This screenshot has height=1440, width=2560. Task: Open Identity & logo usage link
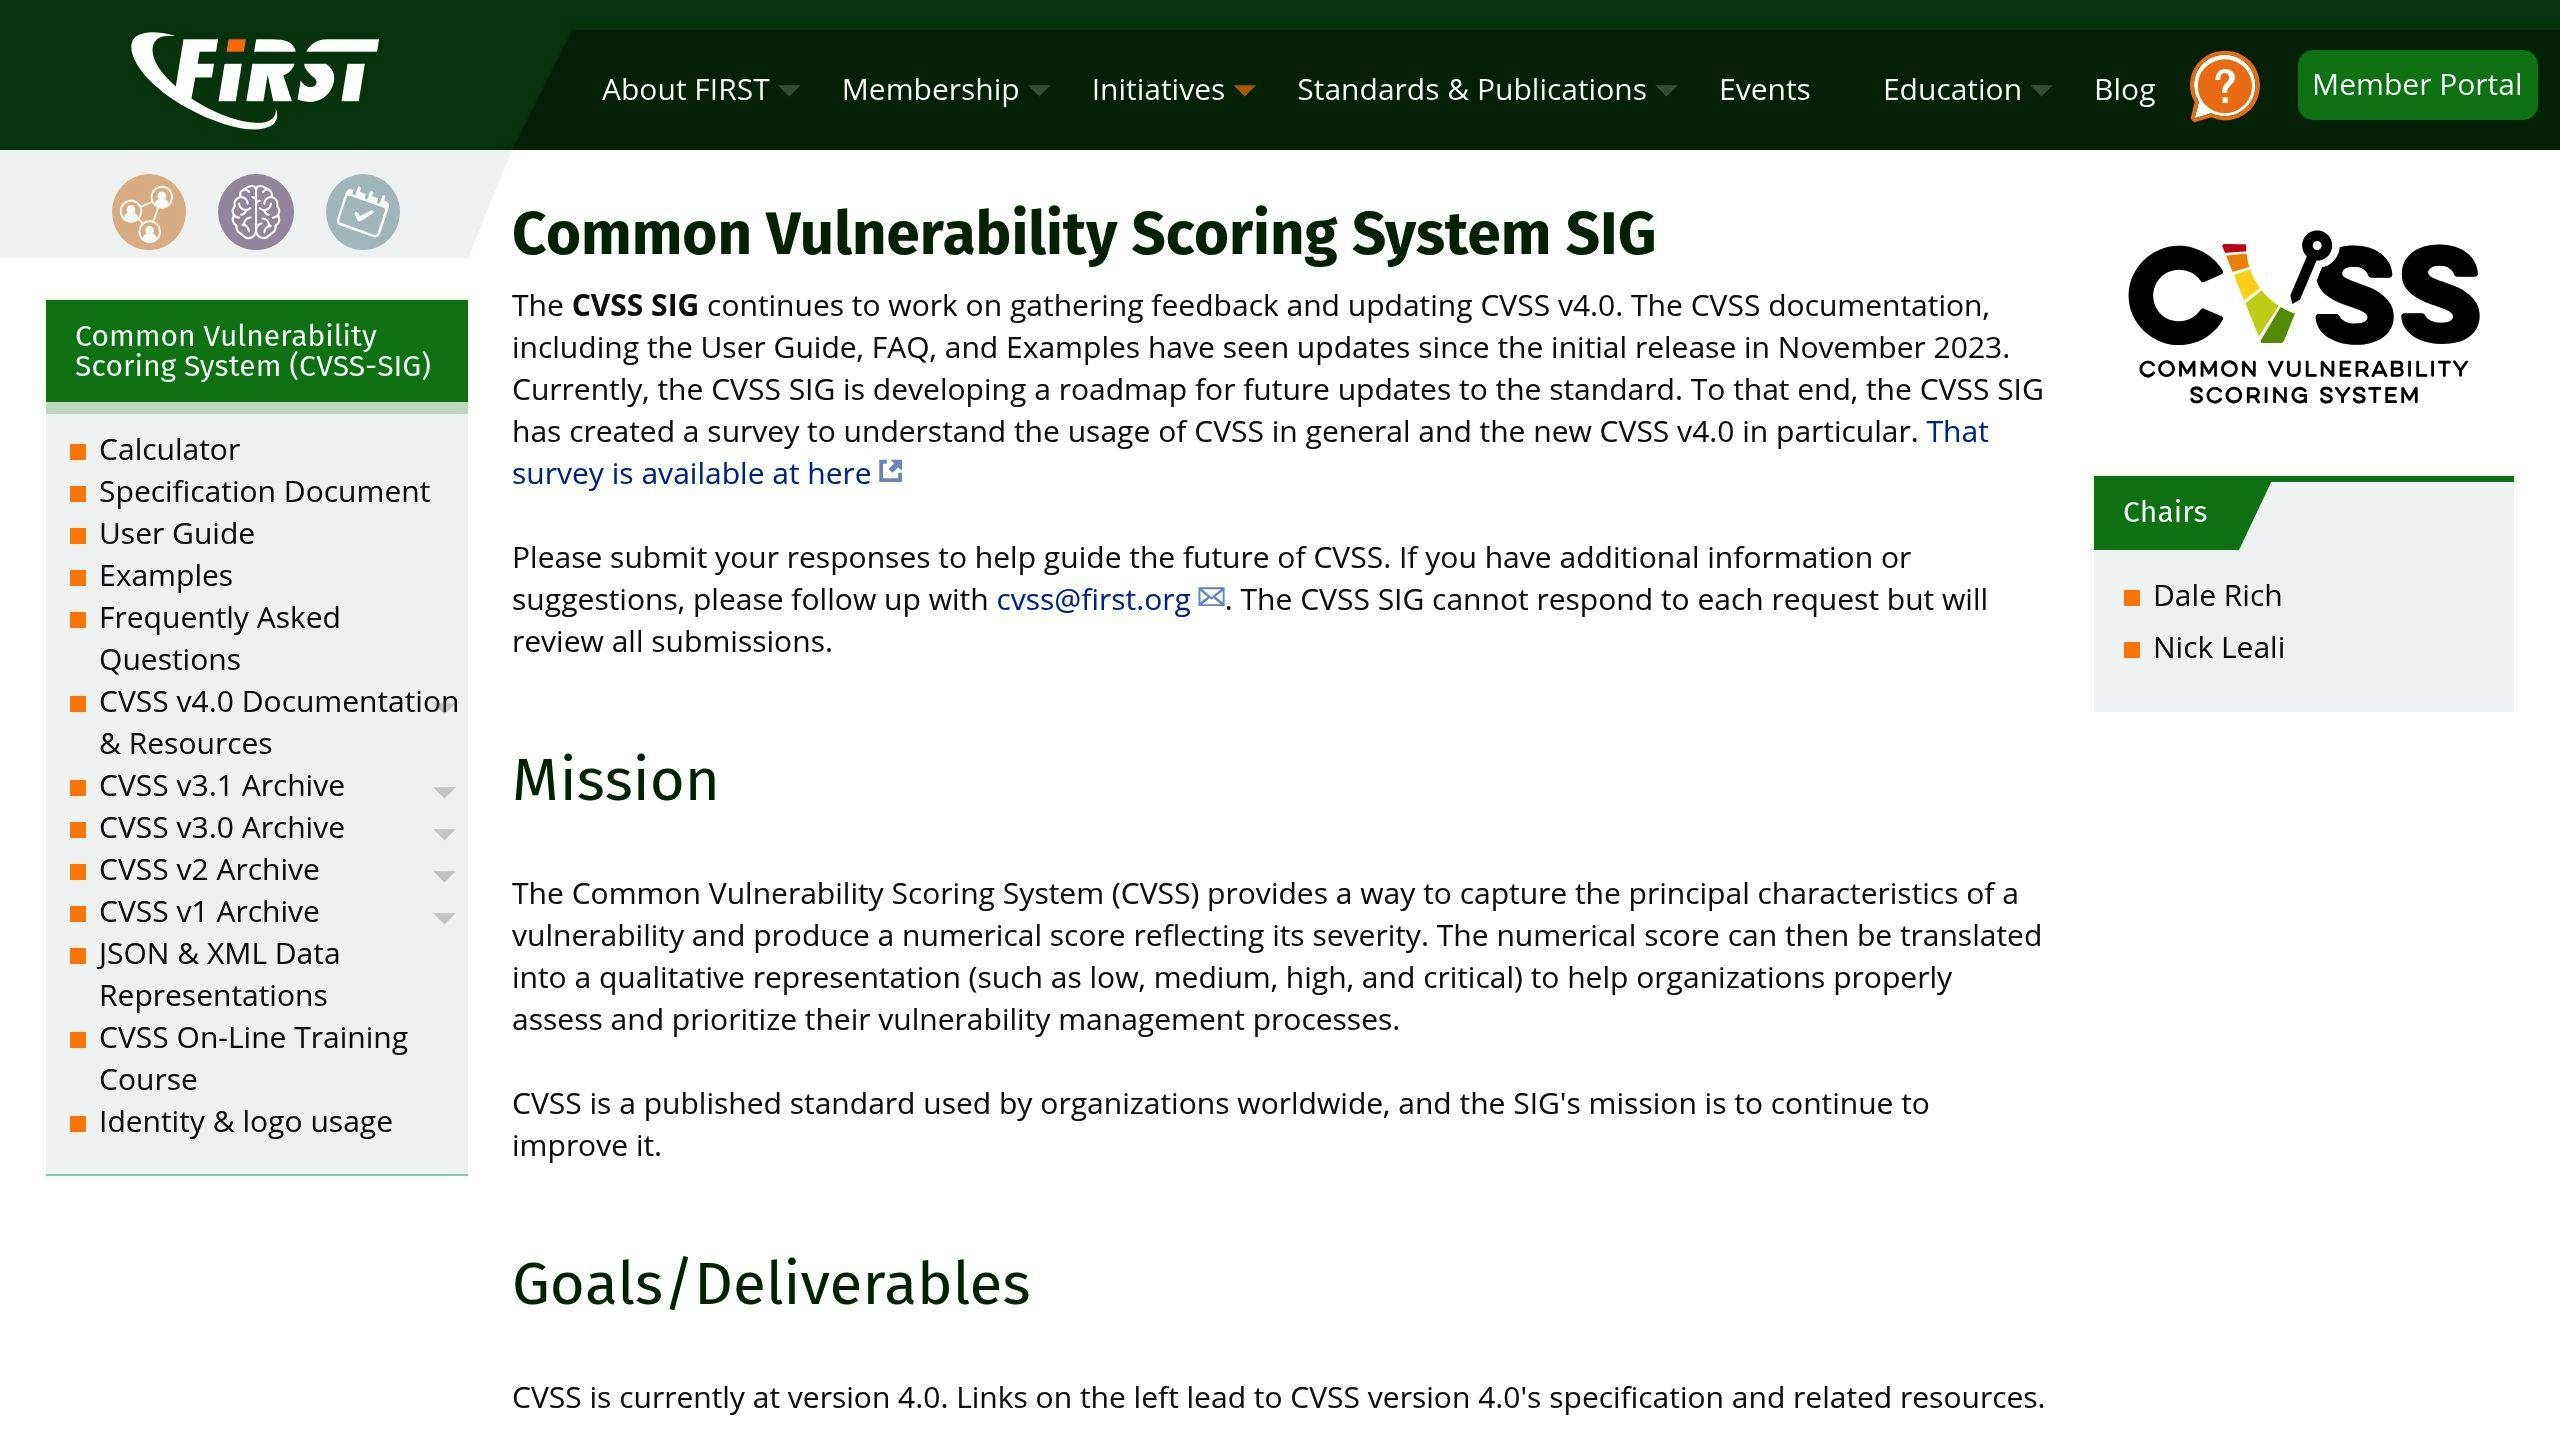[245, 1122]
